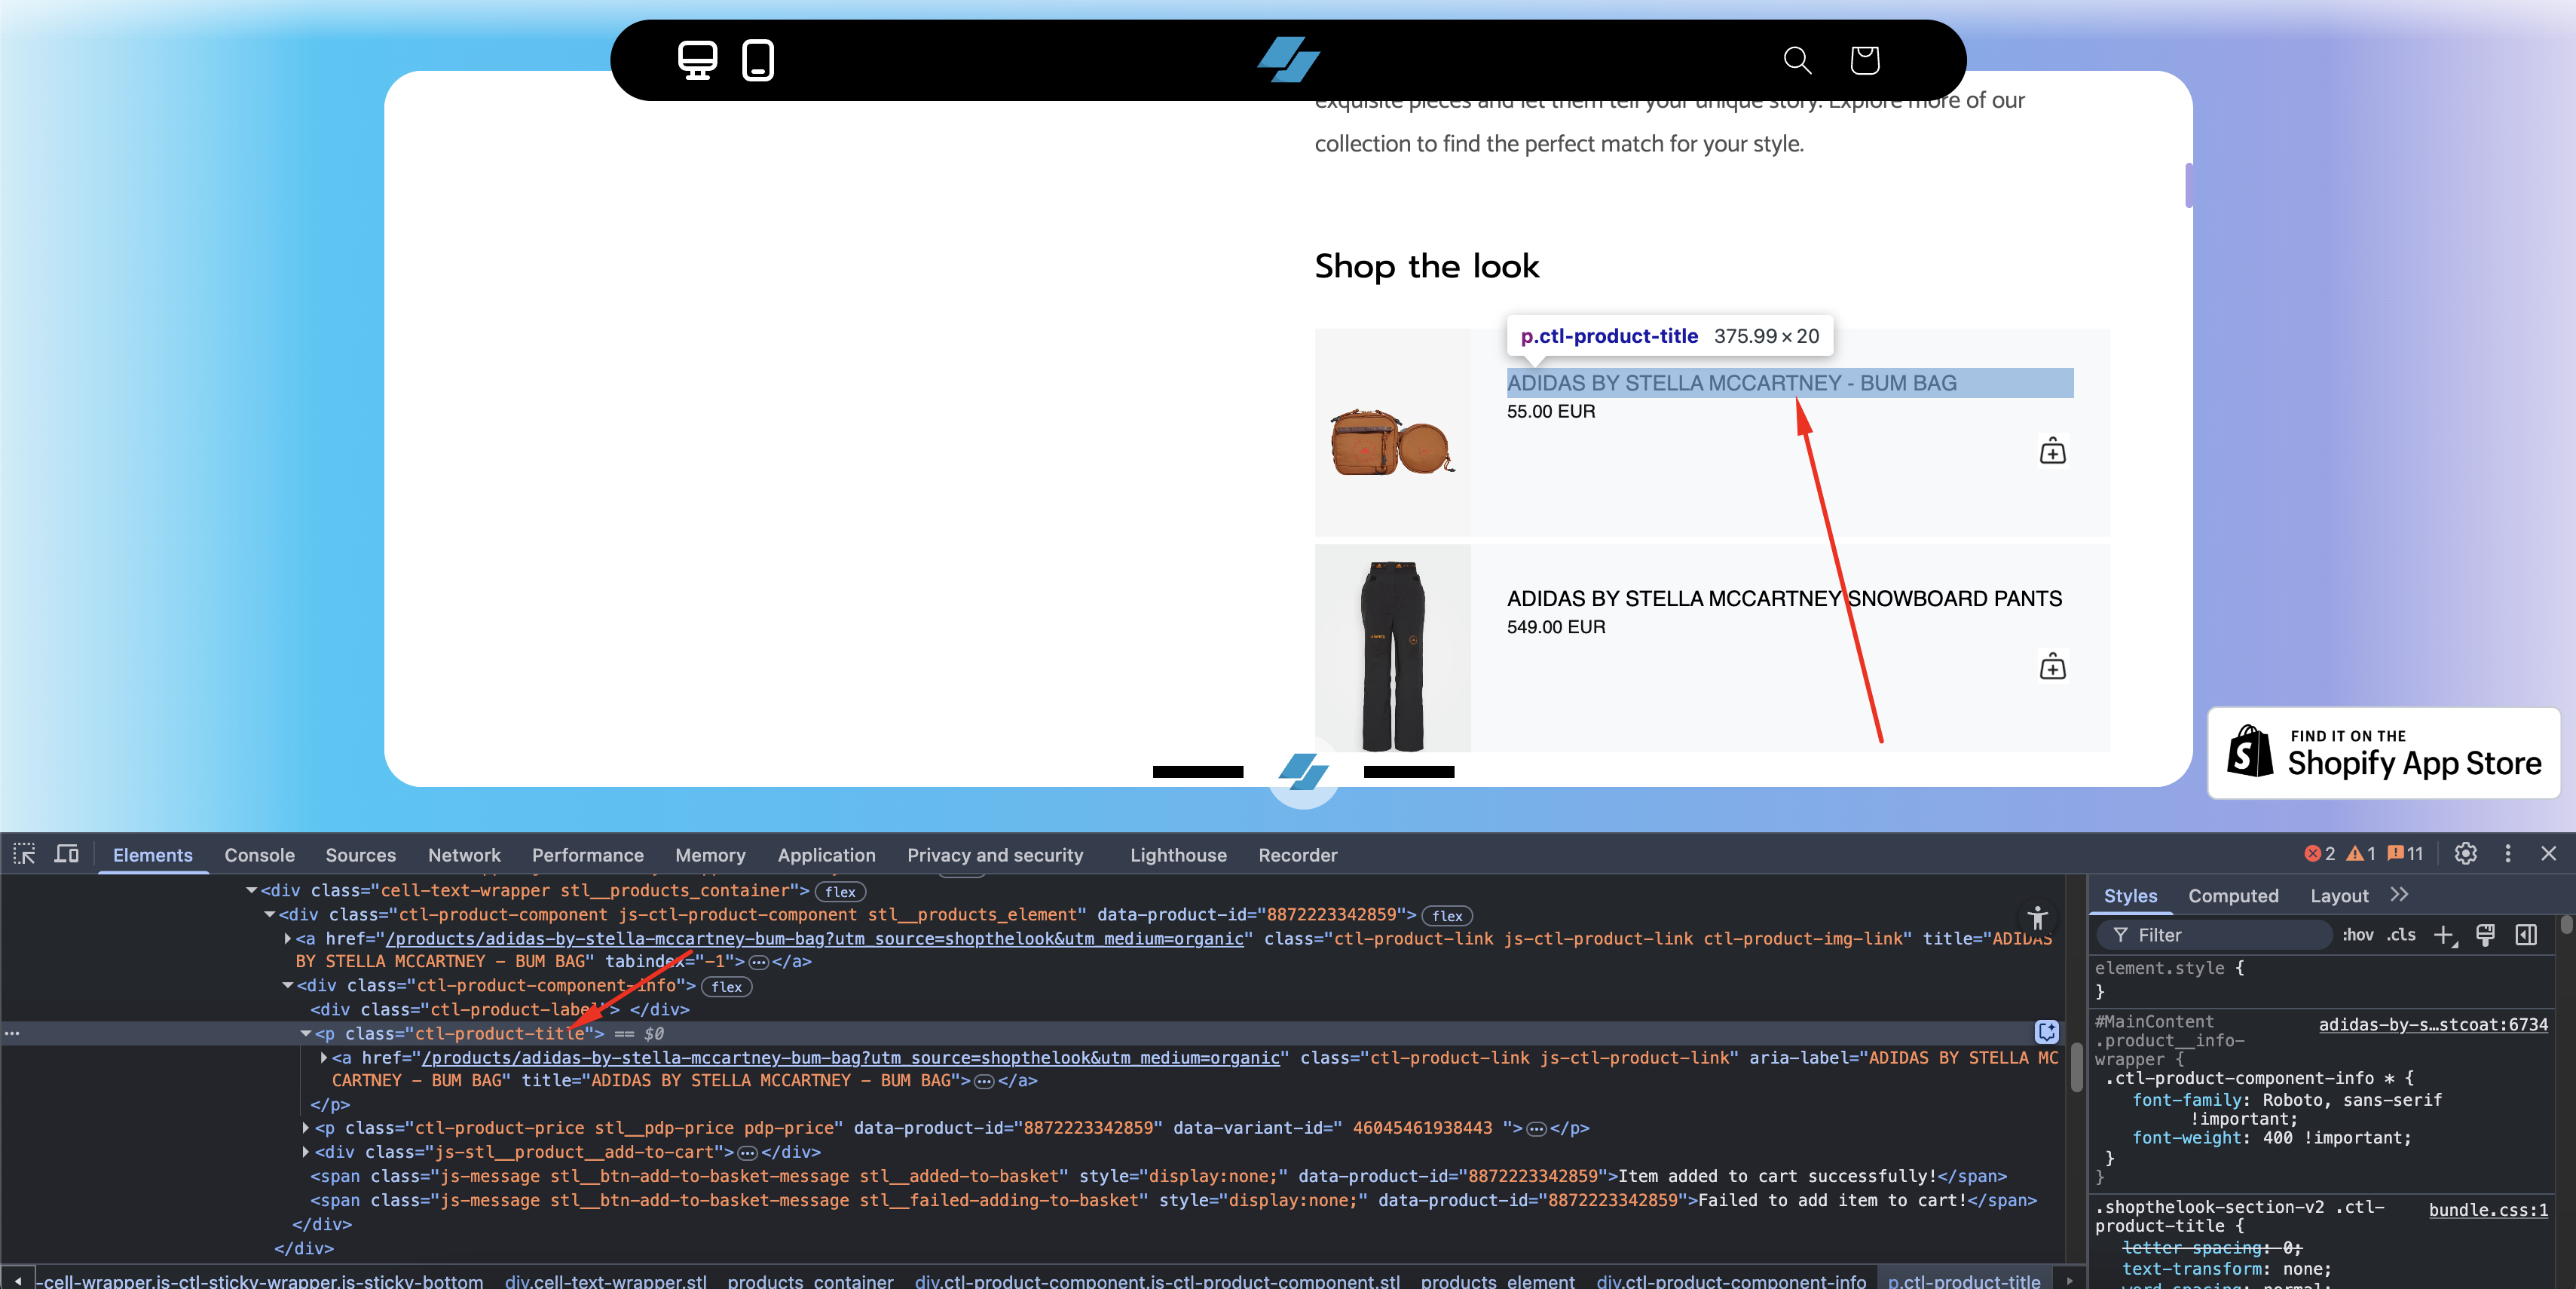This screenshot has width=2576, height=1289.
Task: Toggle .cls class editor
Action: [2401, 935]
